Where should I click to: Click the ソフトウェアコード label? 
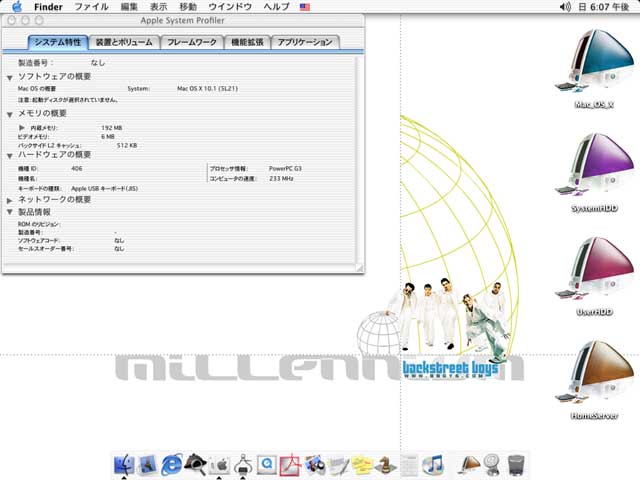coord(39,240)
